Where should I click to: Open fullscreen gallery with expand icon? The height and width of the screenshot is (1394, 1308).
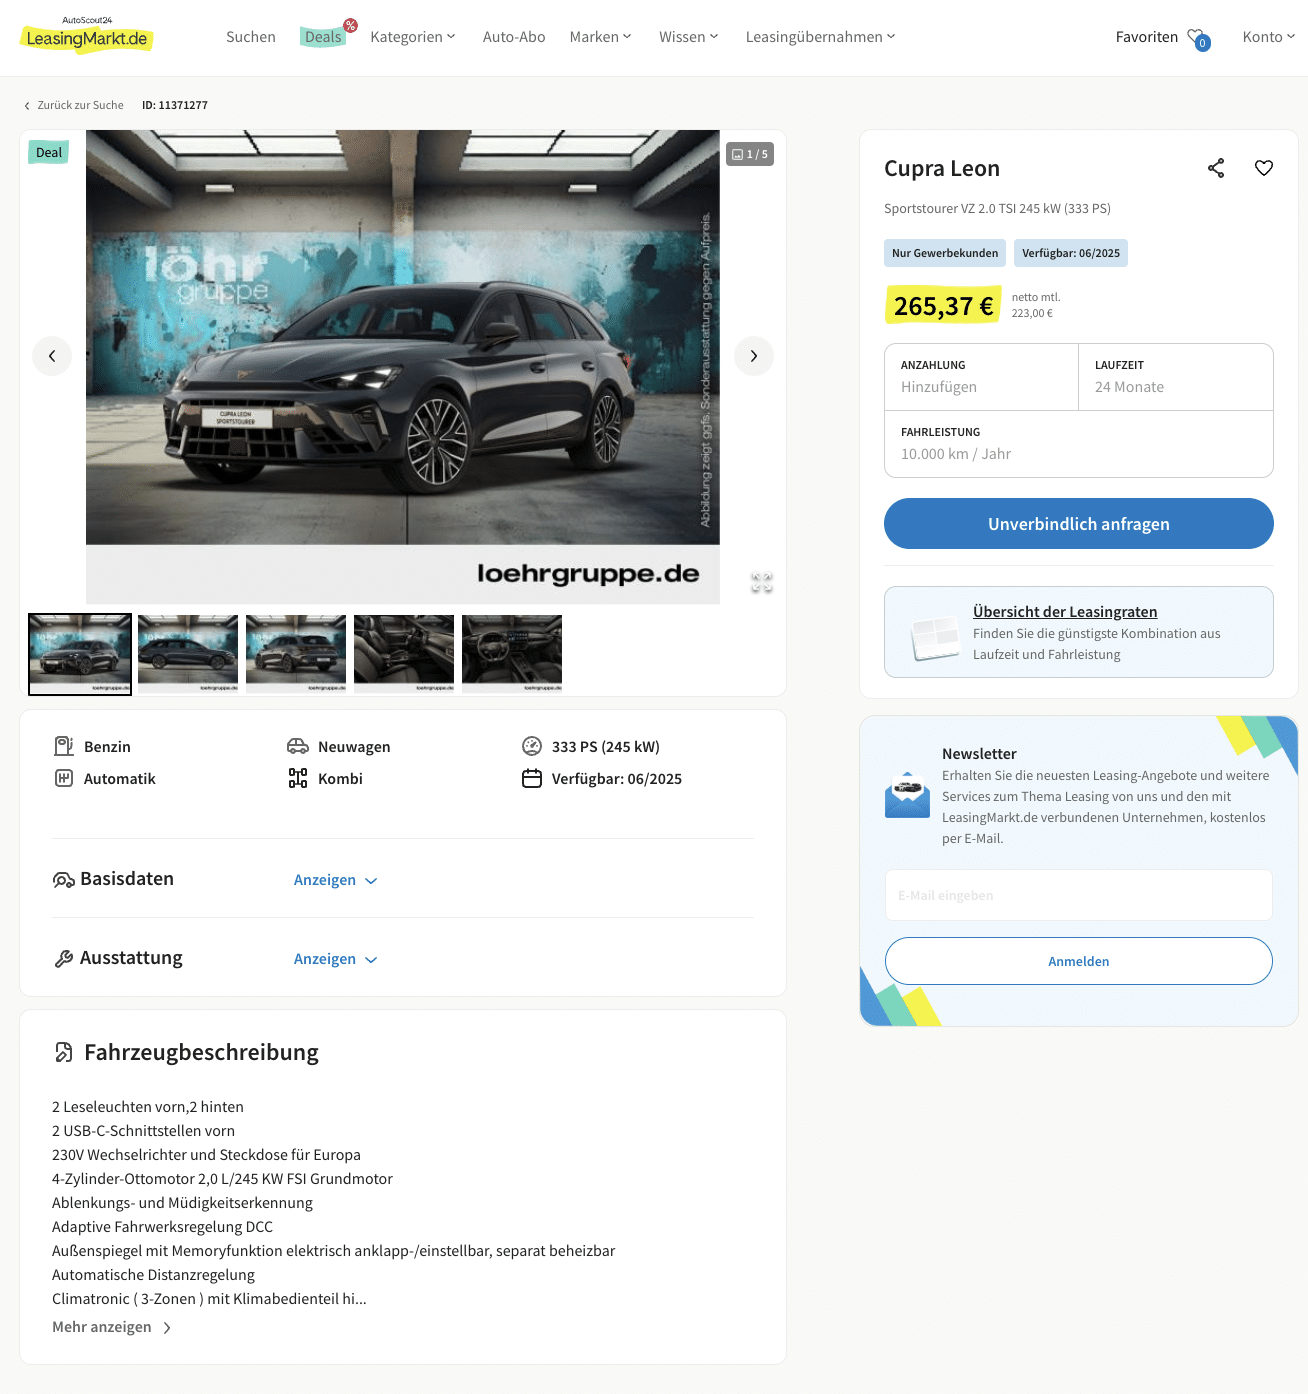point(762,583)
